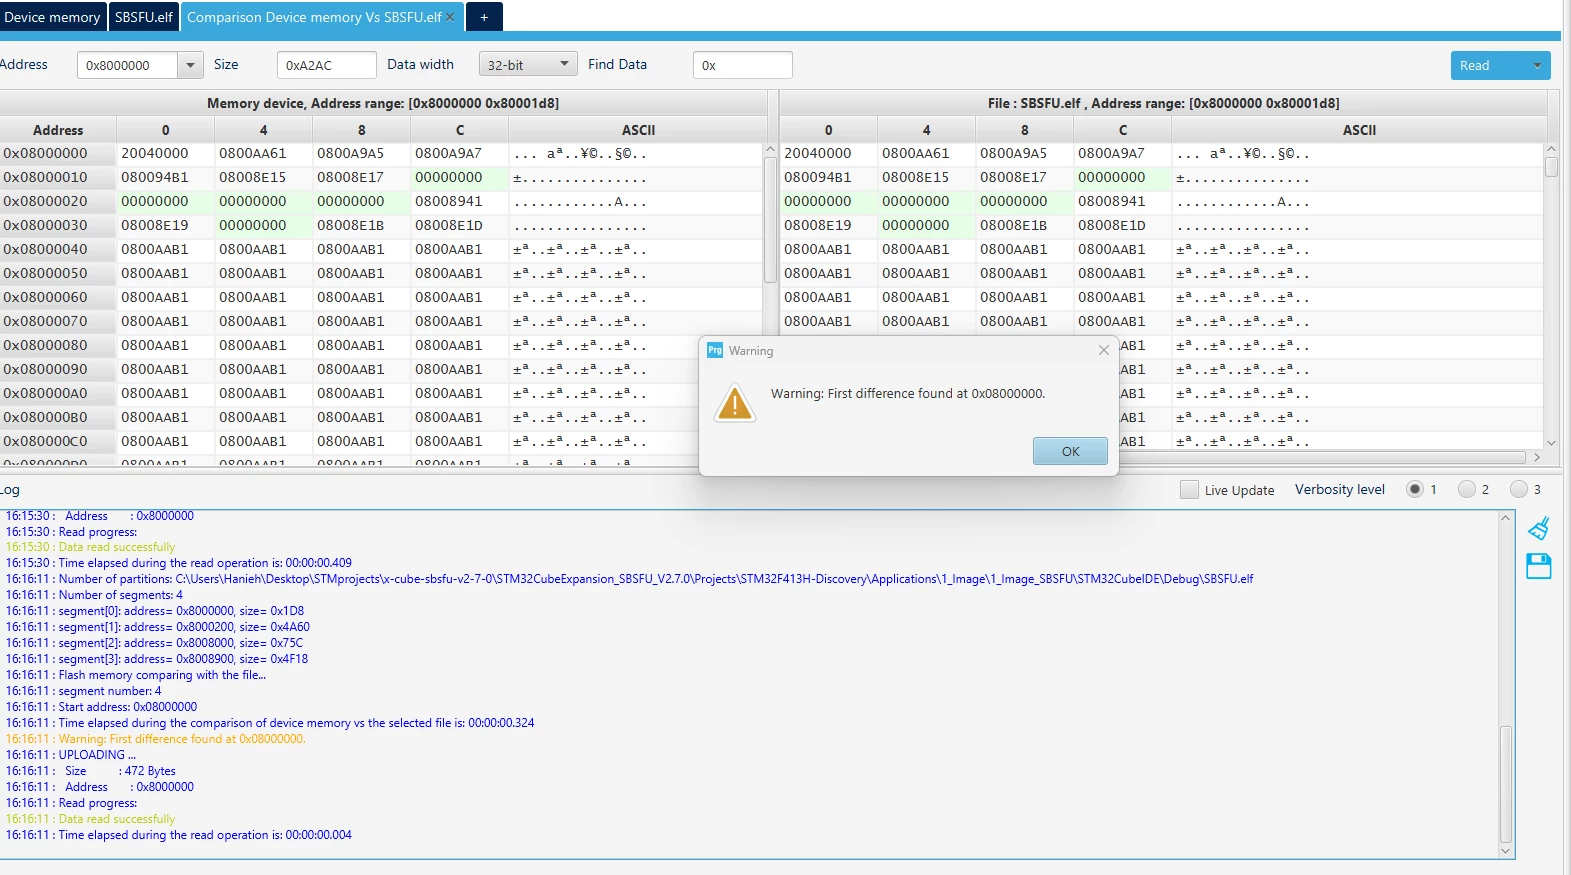Click the log panel's scroll-down arrow
The image size is (1571, 875).
coord(1506,851)
